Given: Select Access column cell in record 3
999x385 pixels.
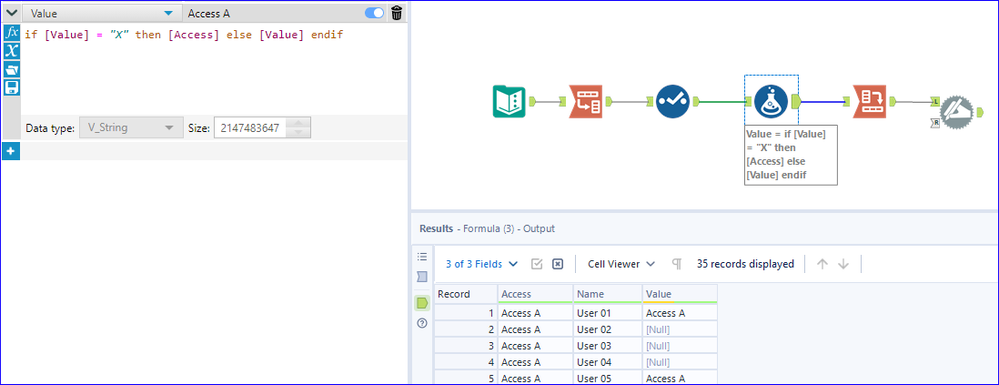Looking at the screenshot, I should 535,346.
